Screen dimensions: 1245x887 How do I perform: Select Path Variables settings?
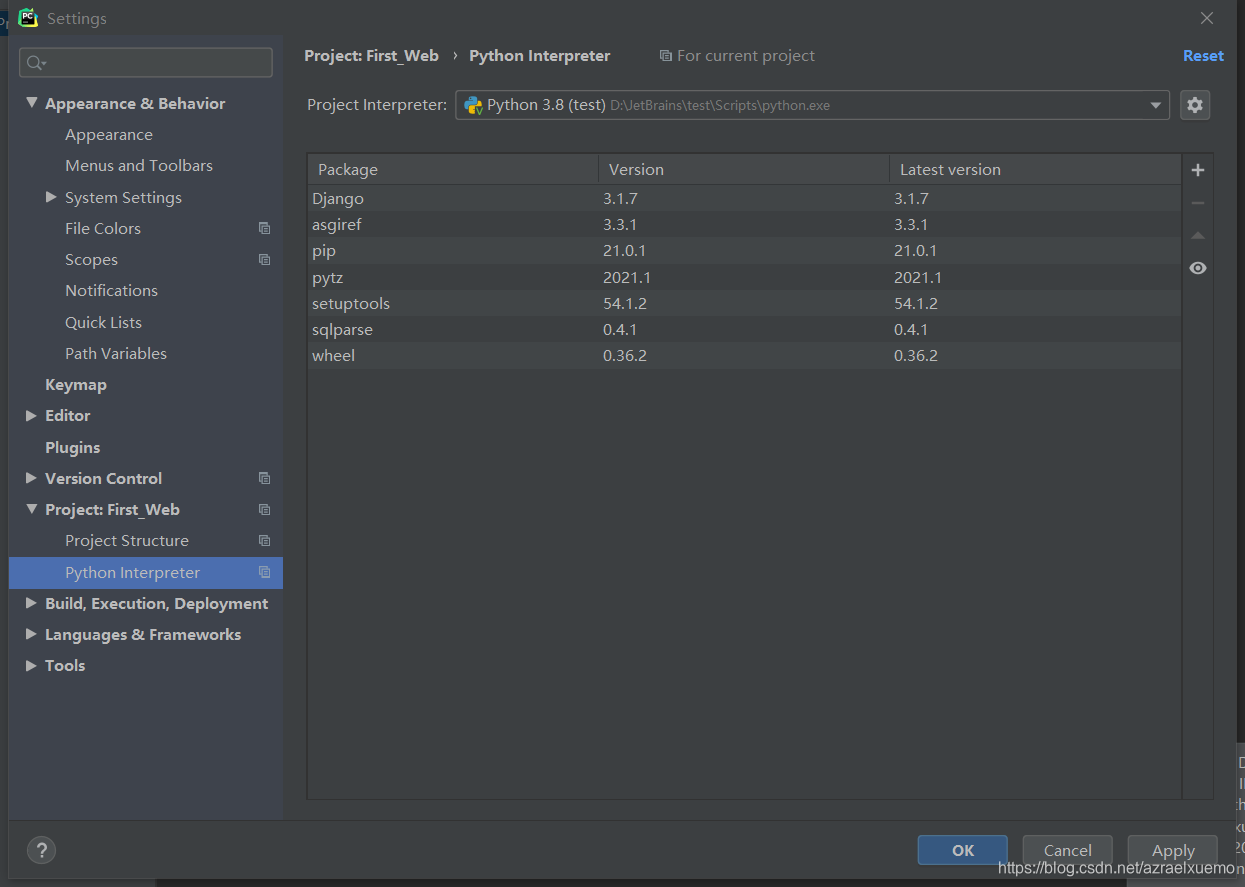click(x=116, y=353)
